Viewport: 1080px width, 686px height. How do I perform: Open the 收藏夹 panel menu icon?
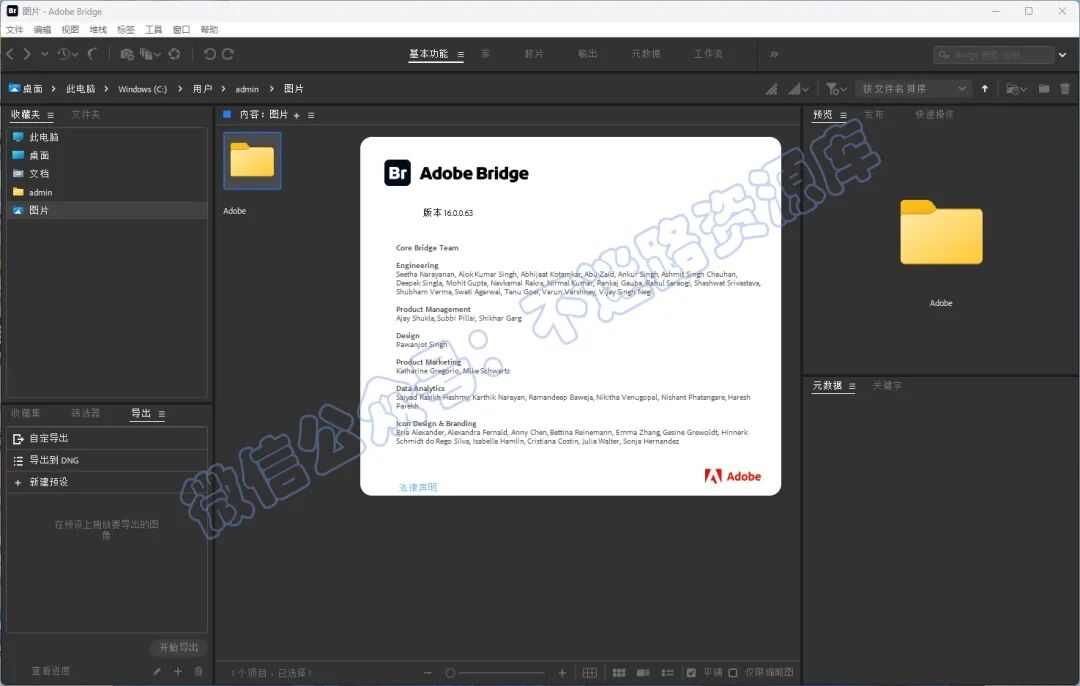(50, 115)
